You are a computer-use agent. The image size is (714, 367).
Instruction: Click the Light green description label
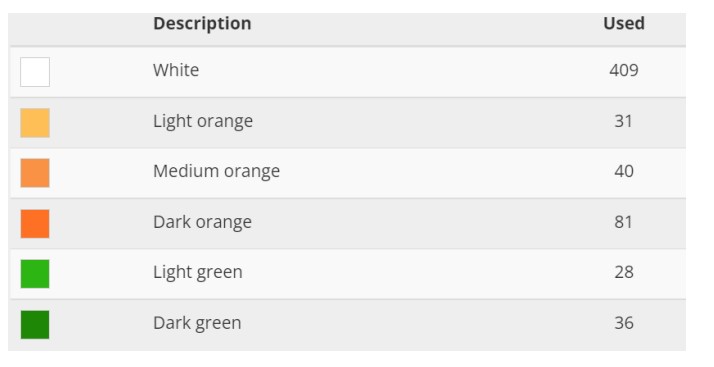(x=198, y=272)
